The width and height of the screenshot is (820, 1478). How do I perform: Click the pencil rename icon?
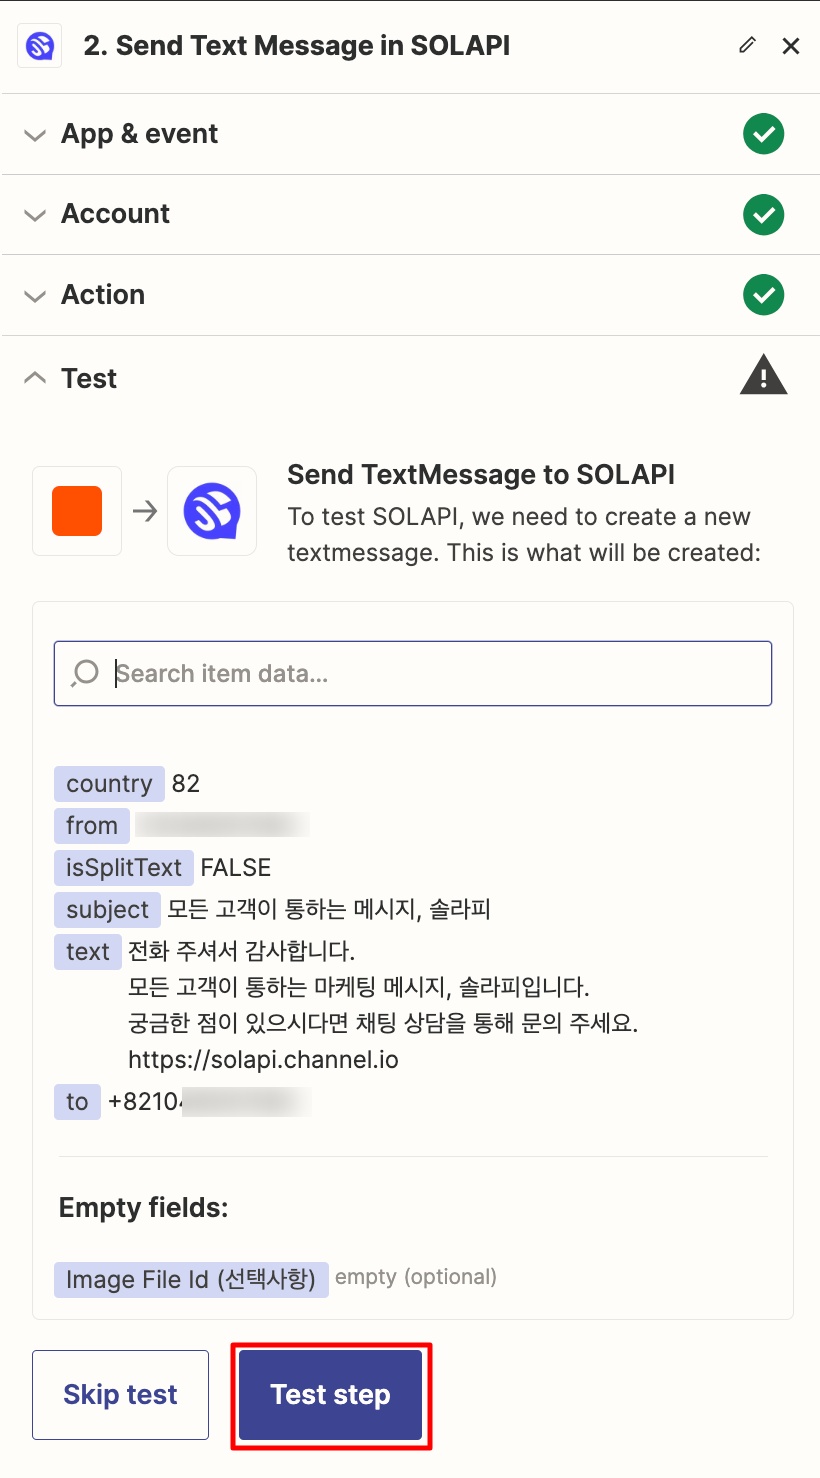[747, 45]
